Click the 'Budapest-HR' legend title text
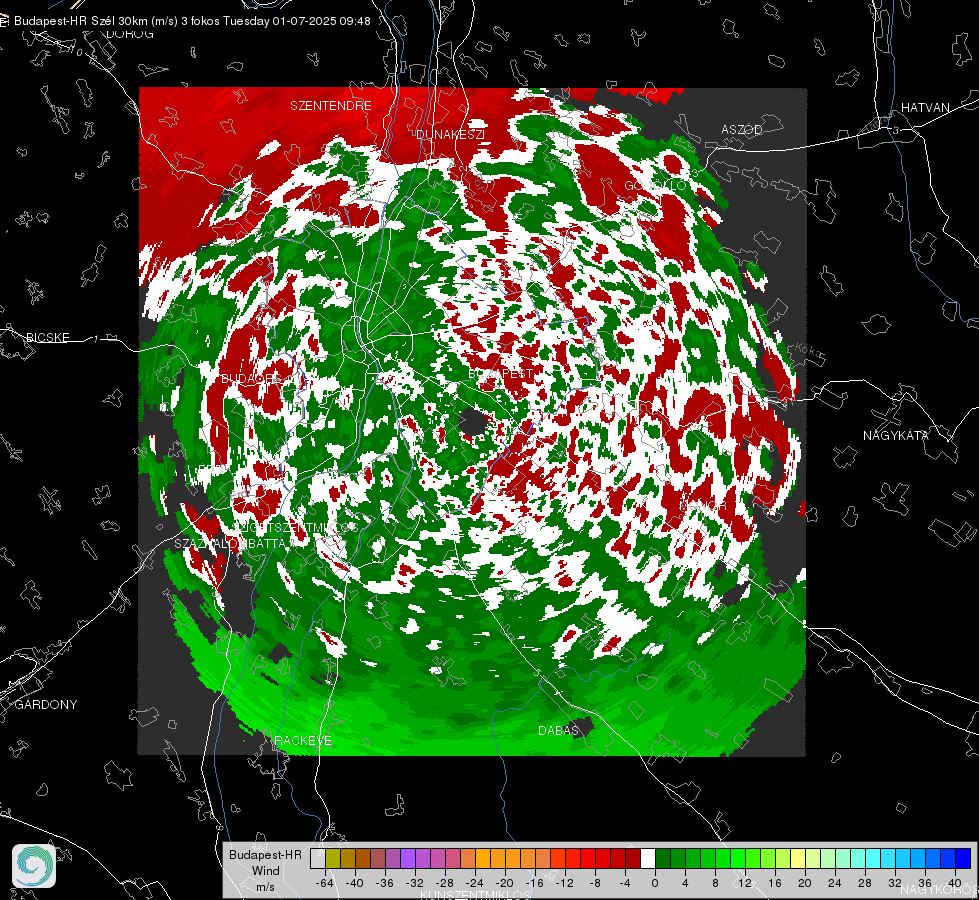979x900 pixels. coord(265,854)
